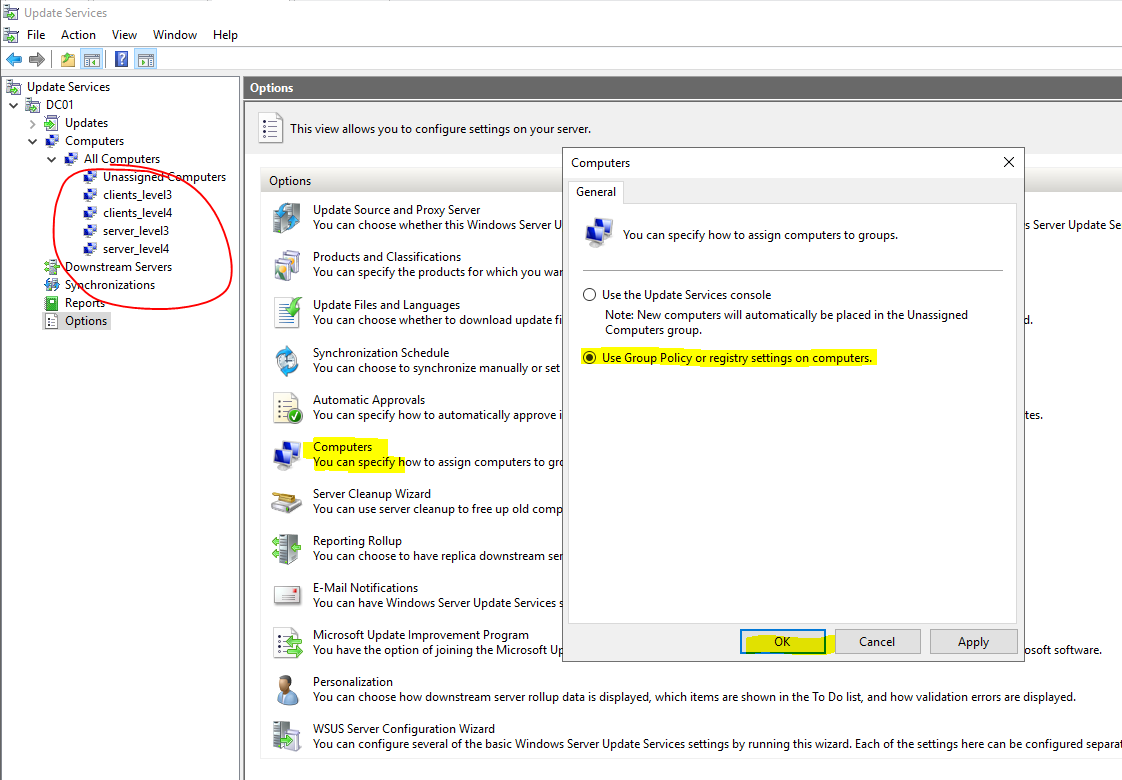This screenshot has height=780, width=1122.
Task: Select Use Group Policy or registry settings radio
Action: point(590,358)
